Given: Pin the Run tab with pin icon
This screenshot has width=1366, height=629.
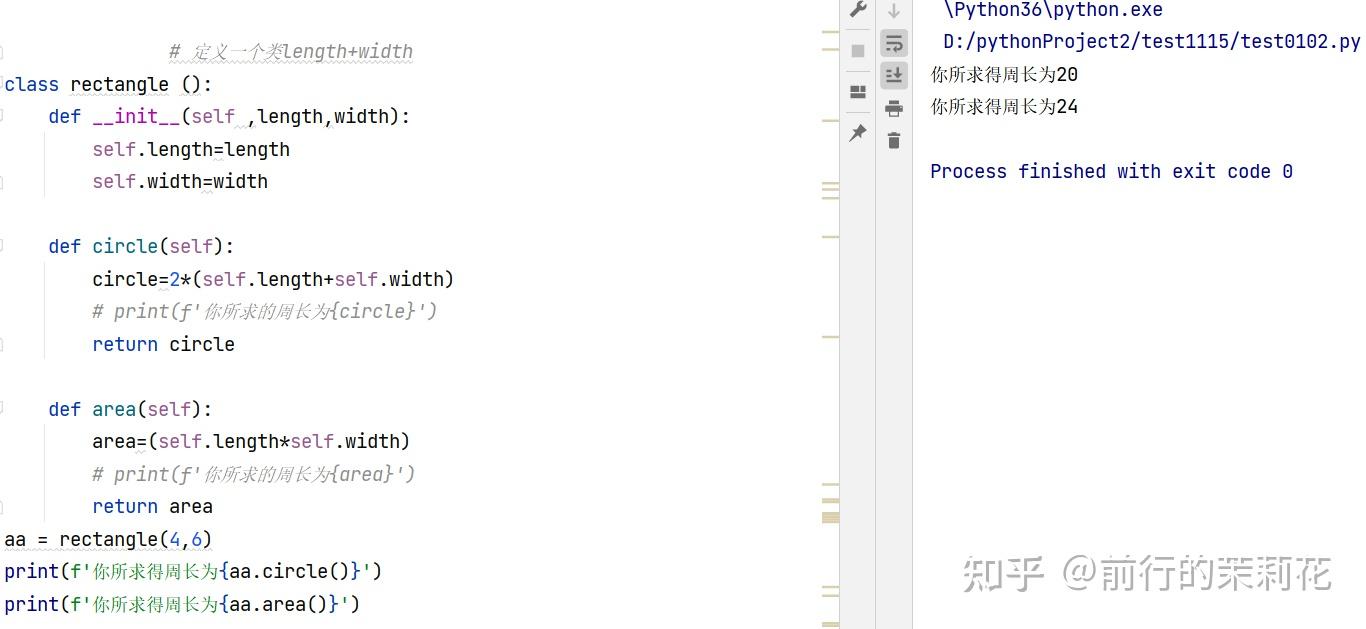Looking at the screenshot, I should (x=858, y=133).
